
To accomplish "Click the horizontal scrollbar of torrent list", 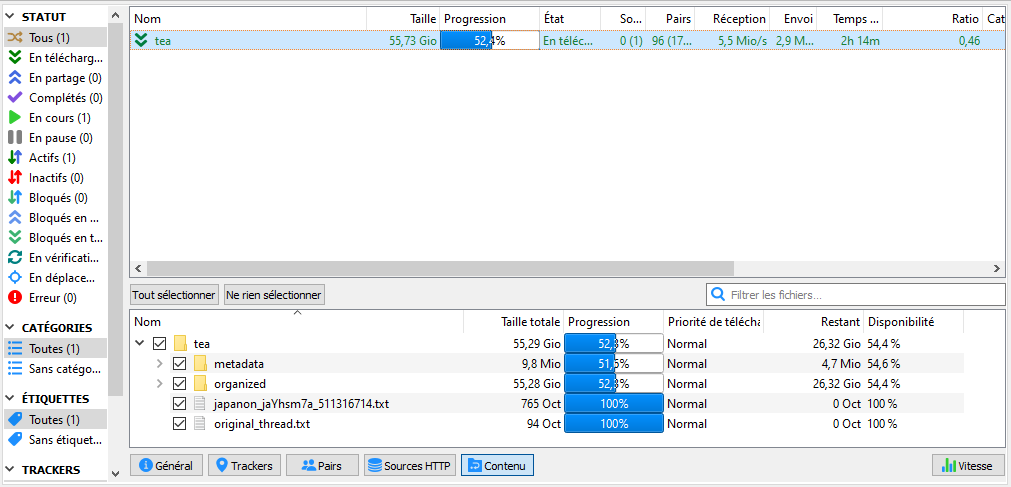I will 440,268.
